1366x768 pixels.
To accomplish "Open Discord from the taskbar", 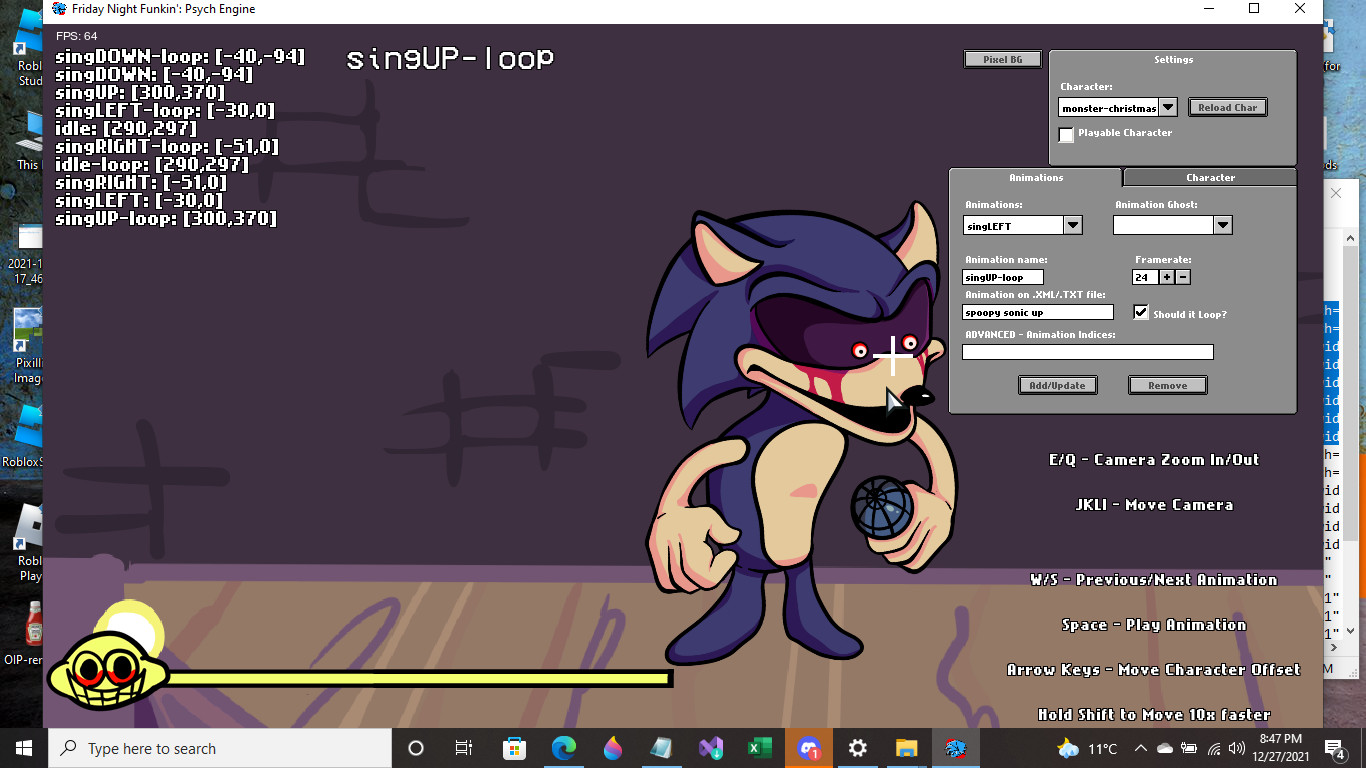I will pyautogui.click(x=809, y=748).
